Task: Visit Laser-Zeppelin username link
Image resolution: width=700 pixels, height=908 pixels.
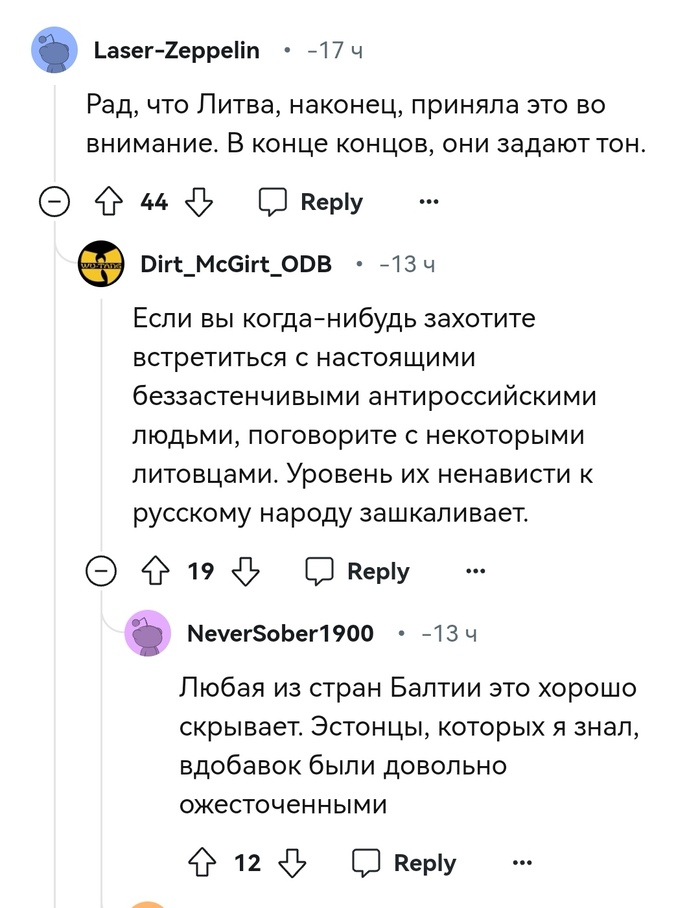Action: click(176, 50)
